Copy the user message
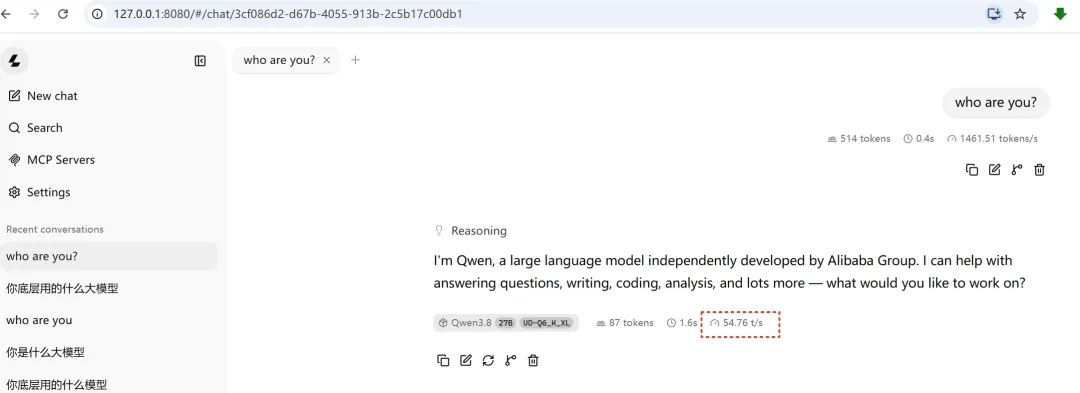Image resolution: width=1080 pixels, height=393 pixels. (x=972, y=169)
